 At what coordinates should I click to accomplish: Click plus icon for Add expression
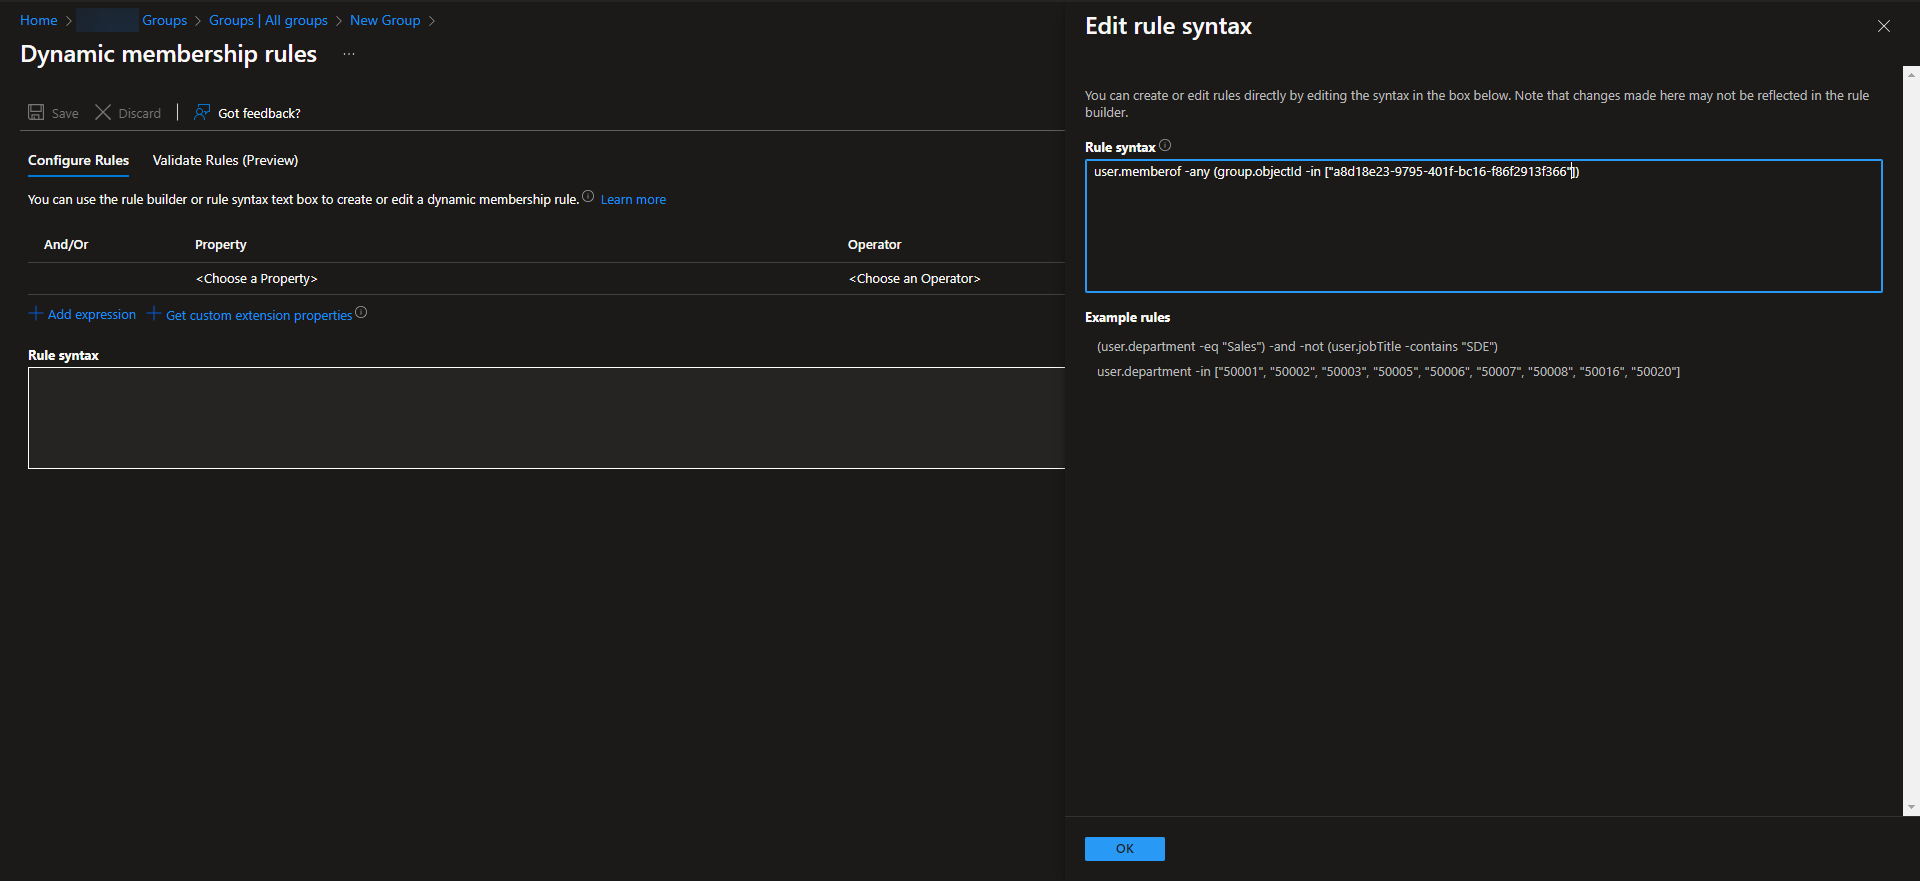point(36,314)
